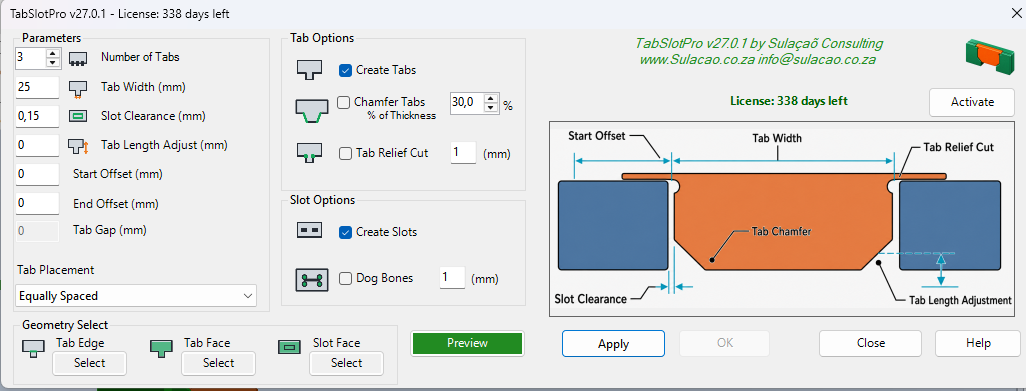Image resolution: width=1026 pixels, height=391 pixels.
Task: Click the 'Tab Placement' label
Action: click(56, 269)
